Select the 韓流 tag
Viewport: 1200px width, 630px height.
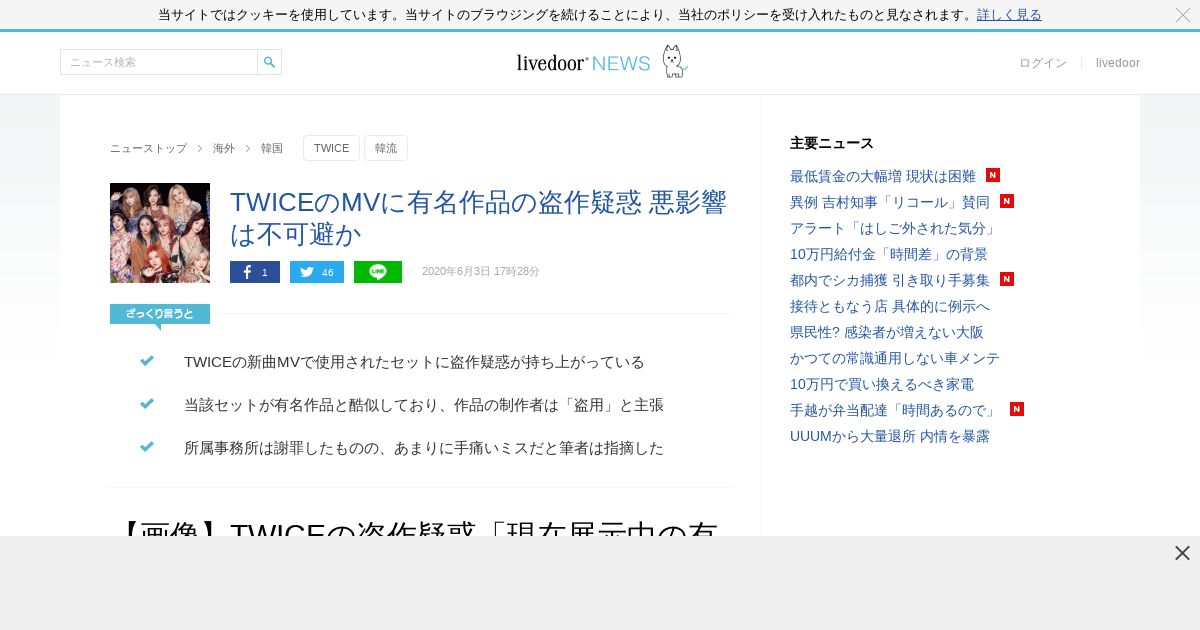point(386,148)
